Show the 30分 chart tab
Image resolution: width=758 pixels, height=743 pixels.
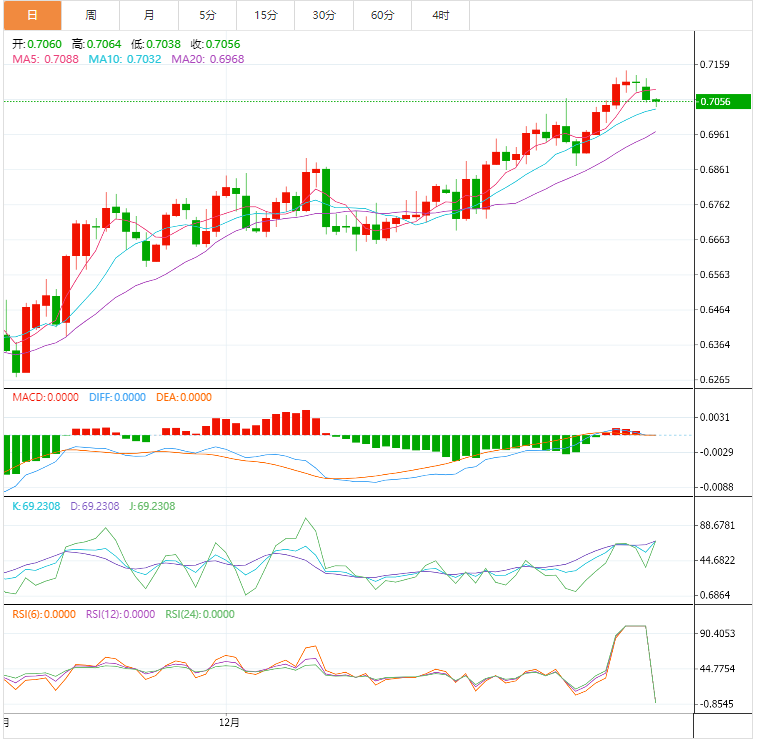pos(324,15)
